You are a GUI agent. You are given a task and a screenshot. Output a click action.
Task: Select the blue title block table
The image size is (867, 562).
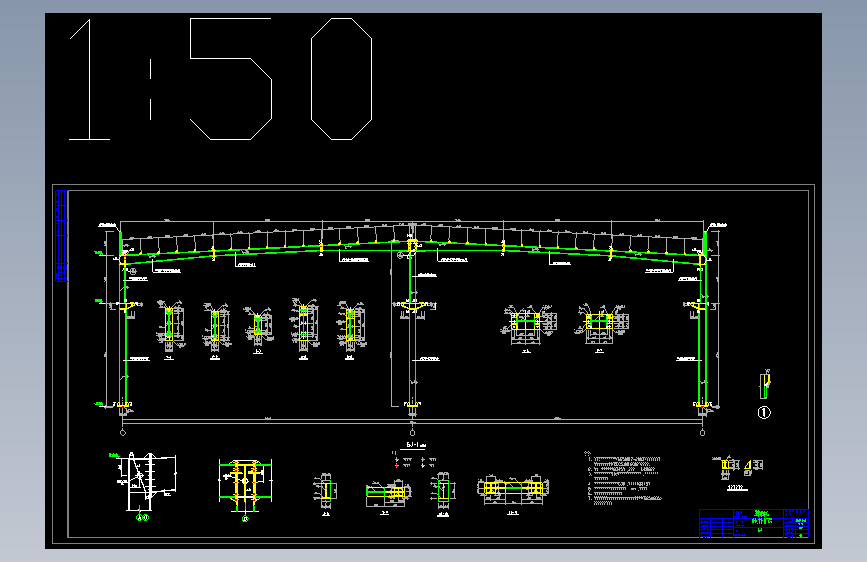(754, 523)
